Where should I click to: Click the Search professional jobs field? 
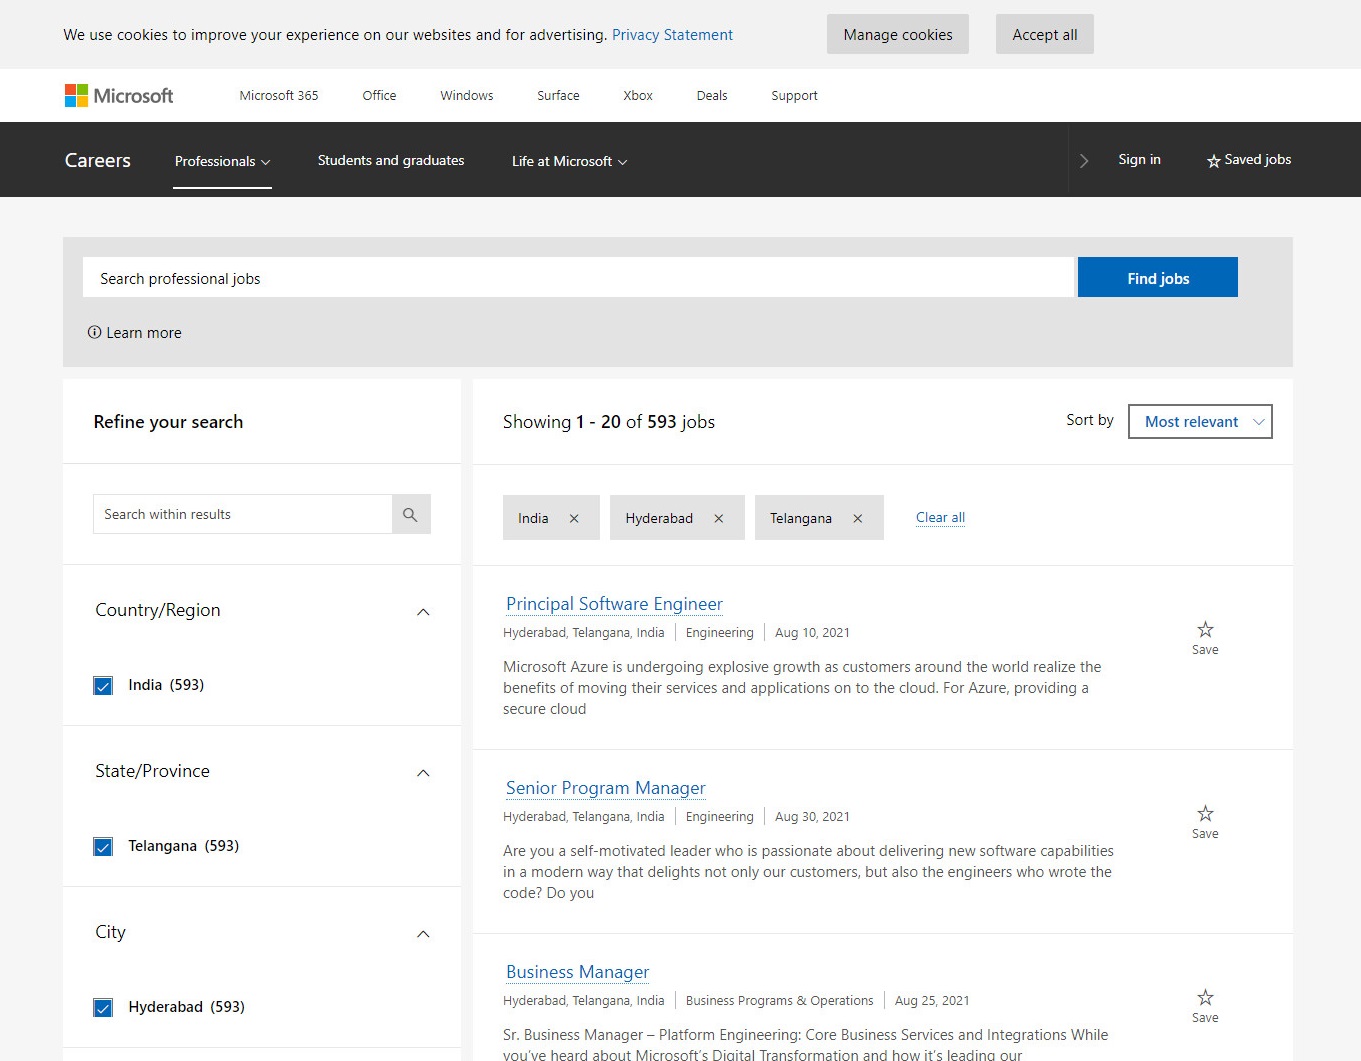coord(578,278)
